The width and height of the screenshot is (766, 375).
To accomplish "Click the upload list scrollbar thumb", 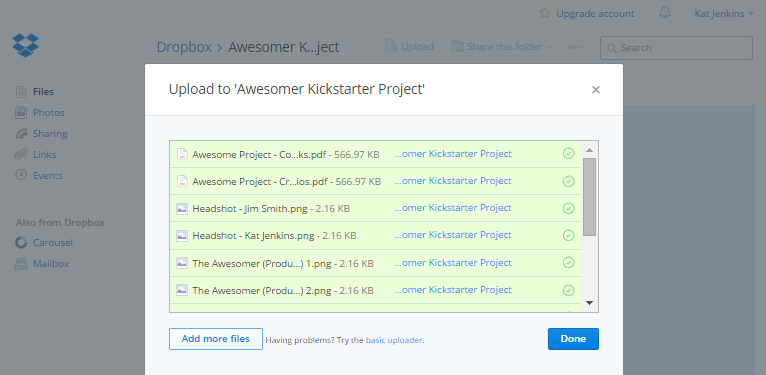I will [x=590, y=197].
